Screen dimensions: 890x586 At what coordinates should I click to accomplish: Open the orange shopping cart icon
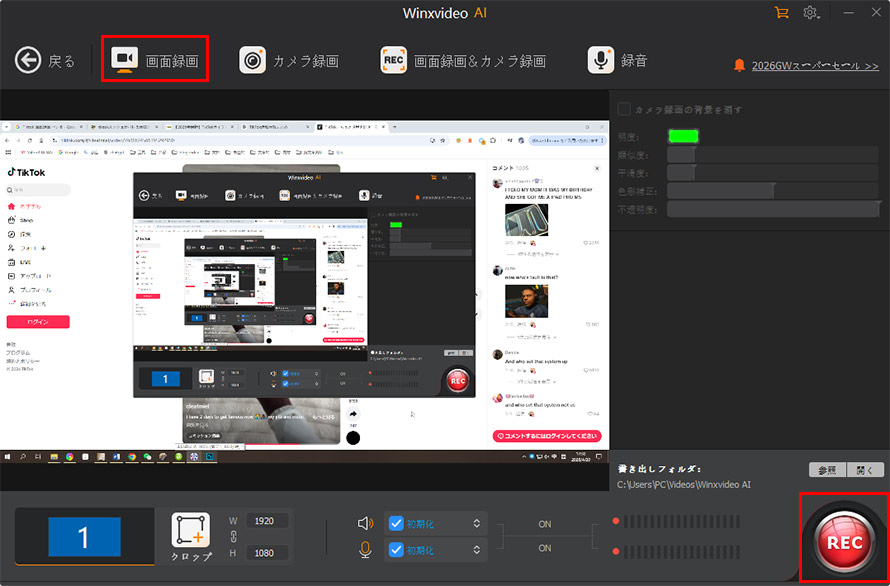click(x=782, y=12)
